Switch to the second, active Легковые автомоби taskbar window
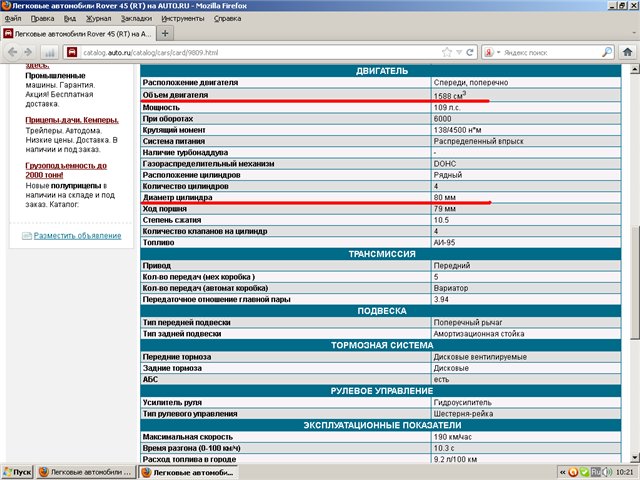This screenshot has height=480, width=640. (x=188, y=472)
